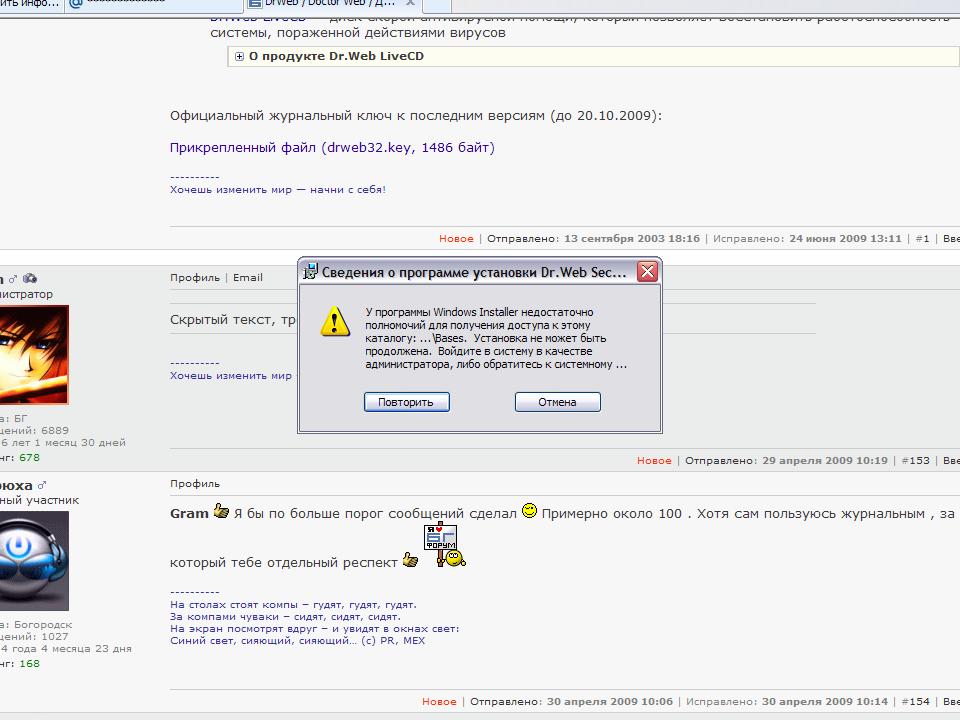Viewport: 960px width, 720px height.
Task: Click the headphones robot avatar image
Action: (x=33, y=560)
